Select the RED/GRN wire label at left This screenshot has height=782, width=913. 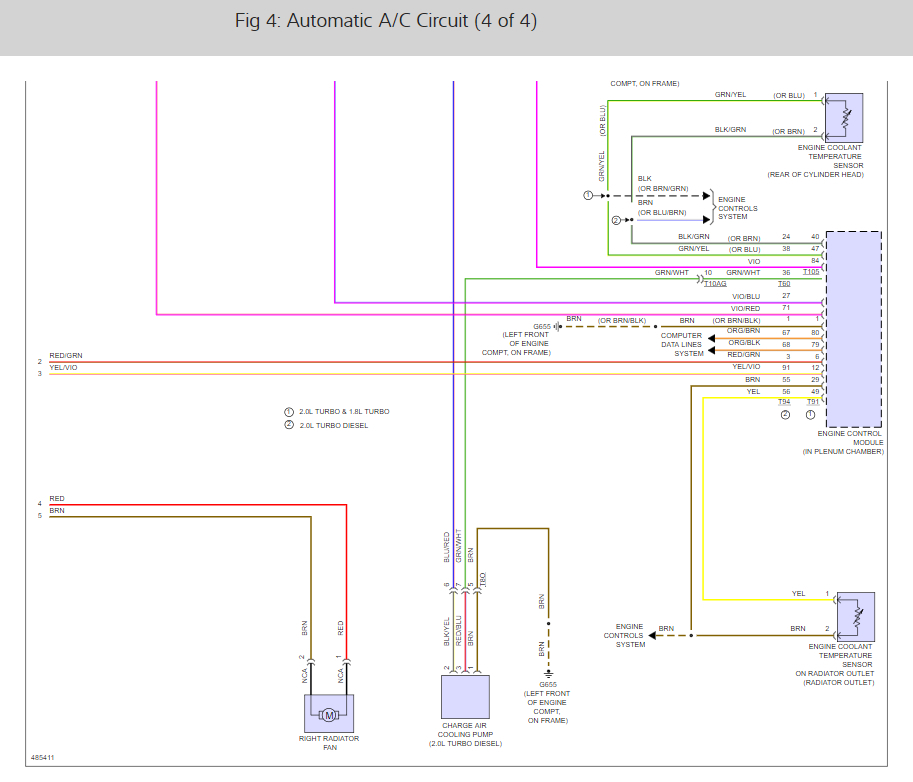tap(66, 355)
